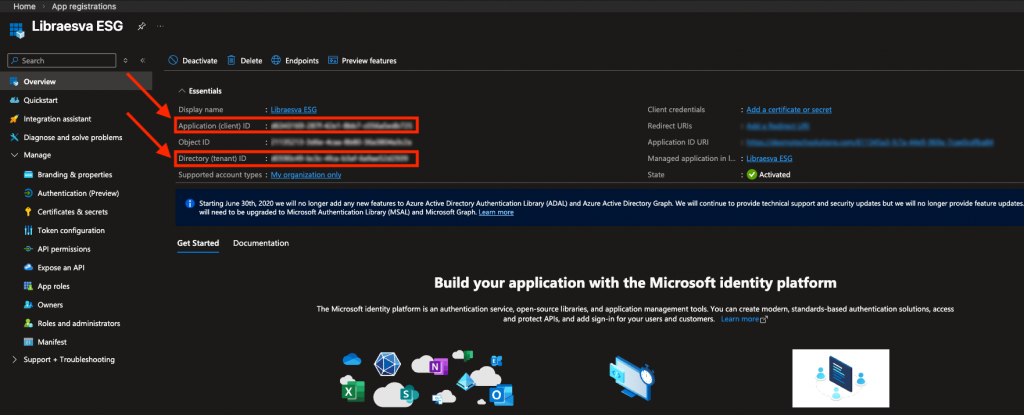The image size is (1024, 415).
Task: Switch to the Get Started tab
Action: (x=198, y=243)
